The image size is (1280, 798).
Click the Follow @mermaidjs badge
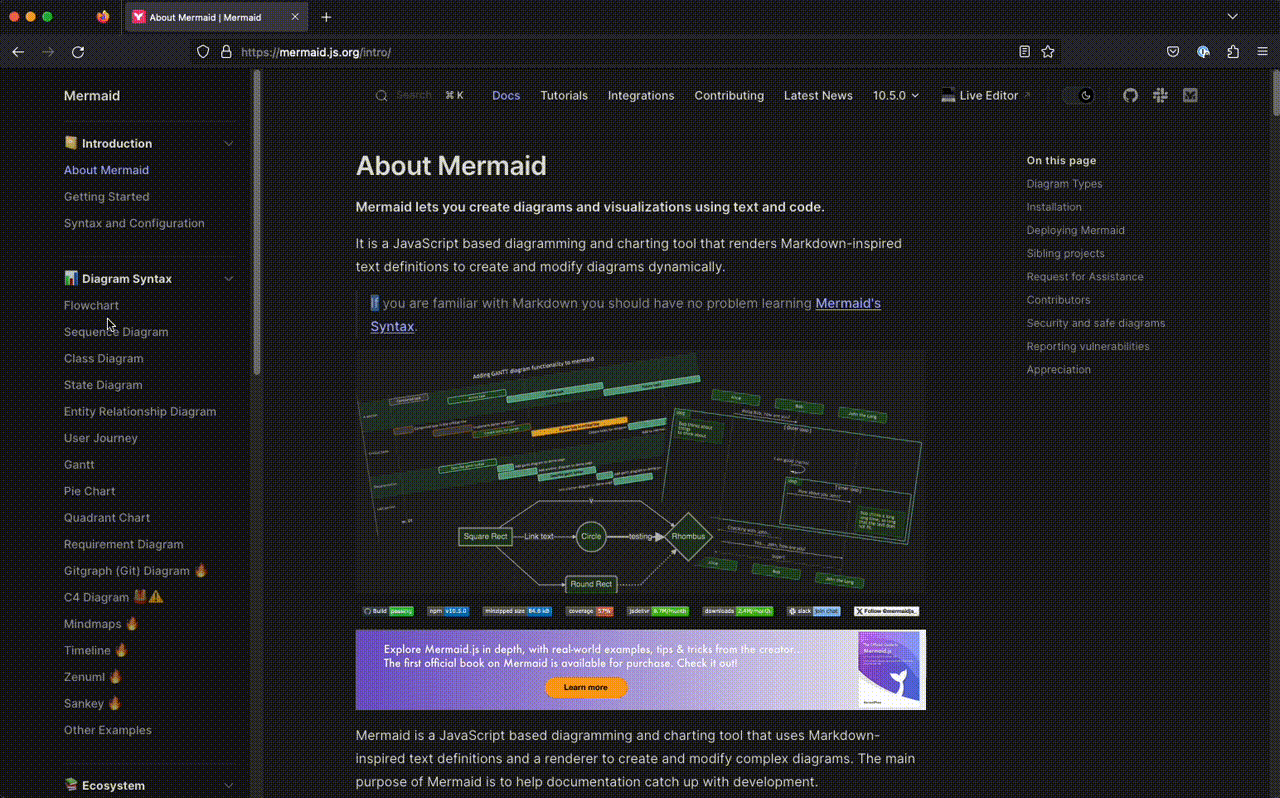(885, 611)
